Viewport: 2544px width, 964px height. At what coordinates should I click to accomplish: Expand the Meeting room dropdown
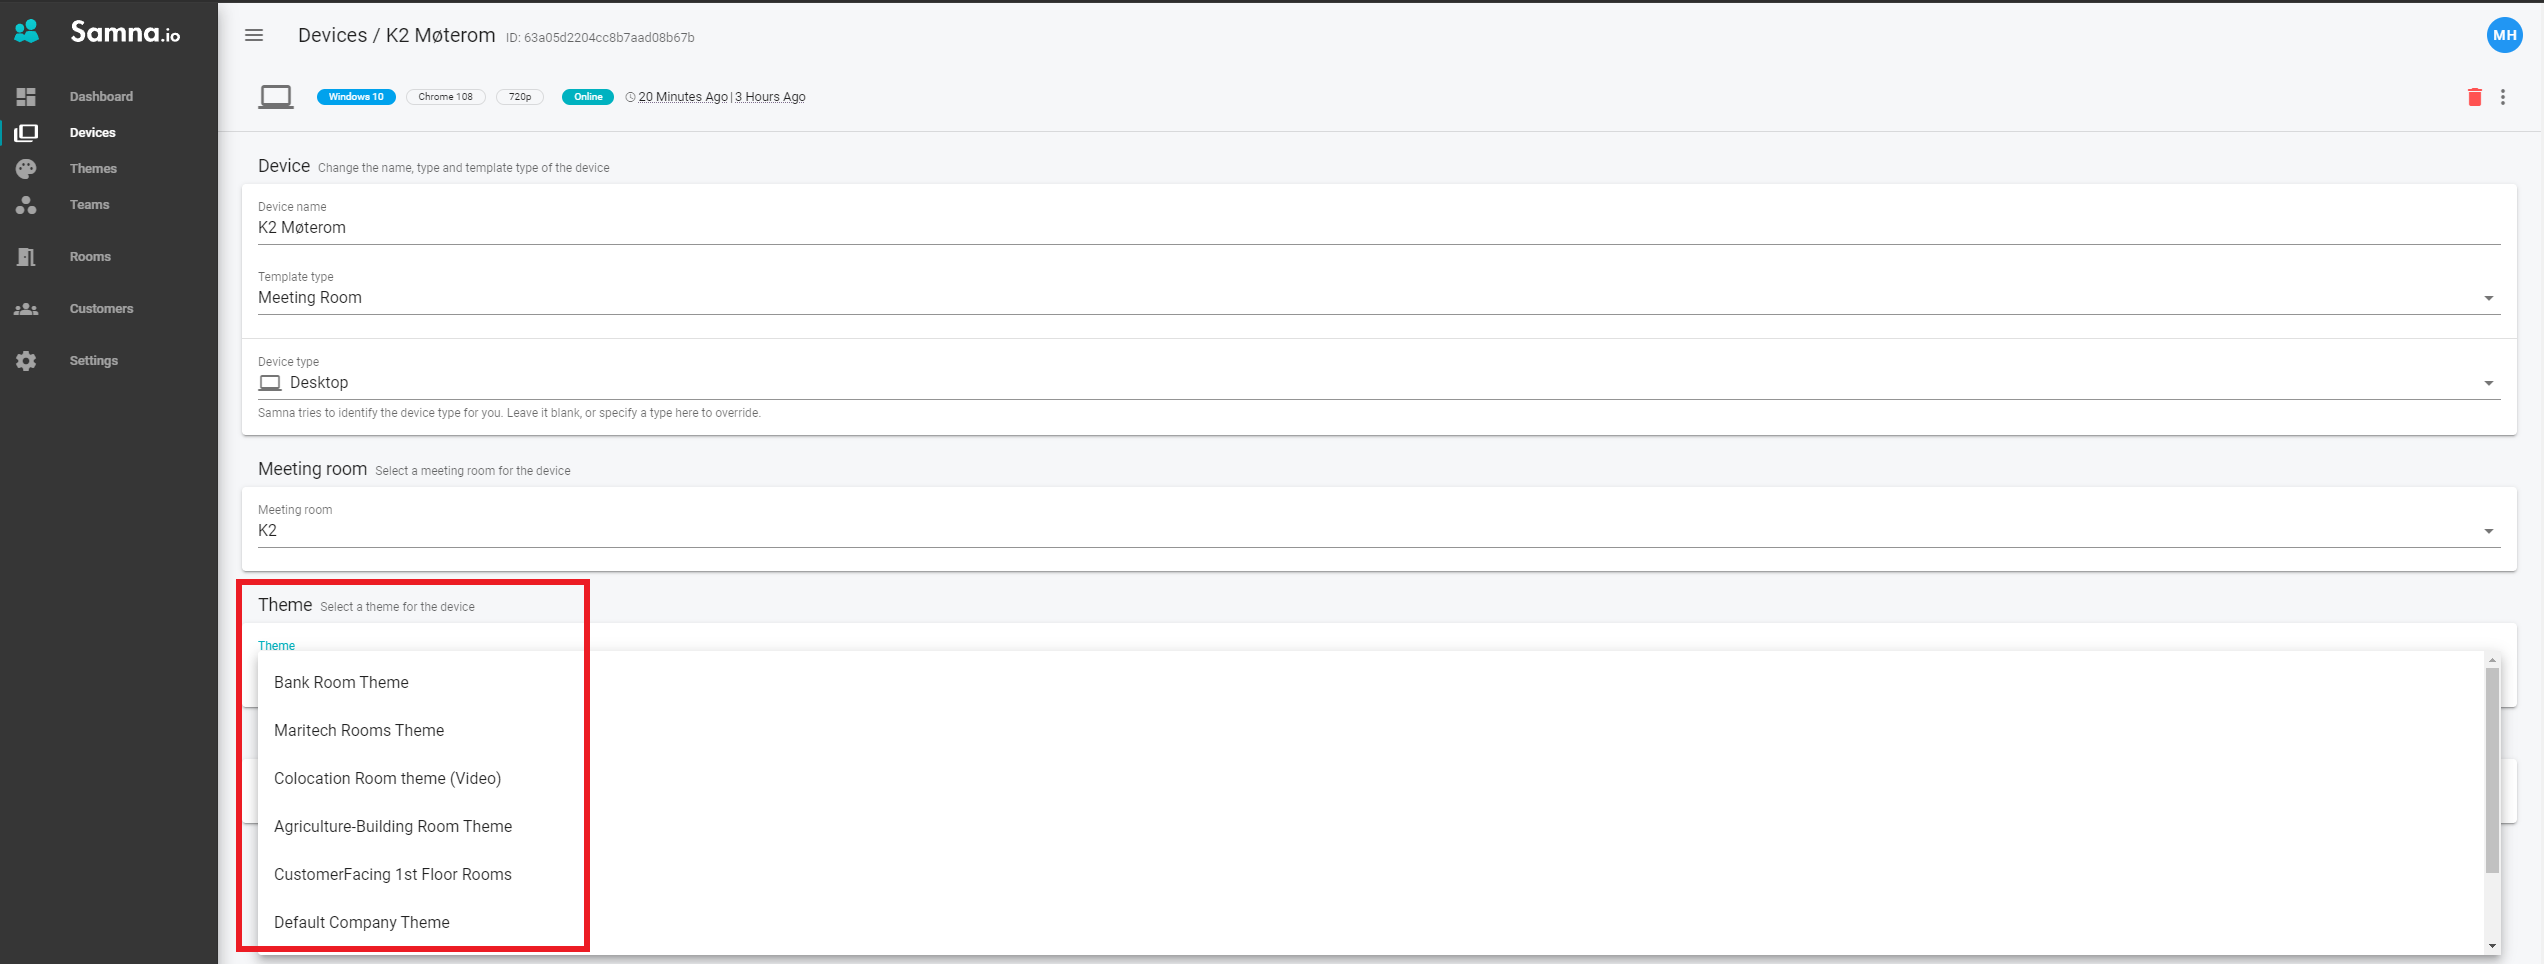(x=2488, y=531)
